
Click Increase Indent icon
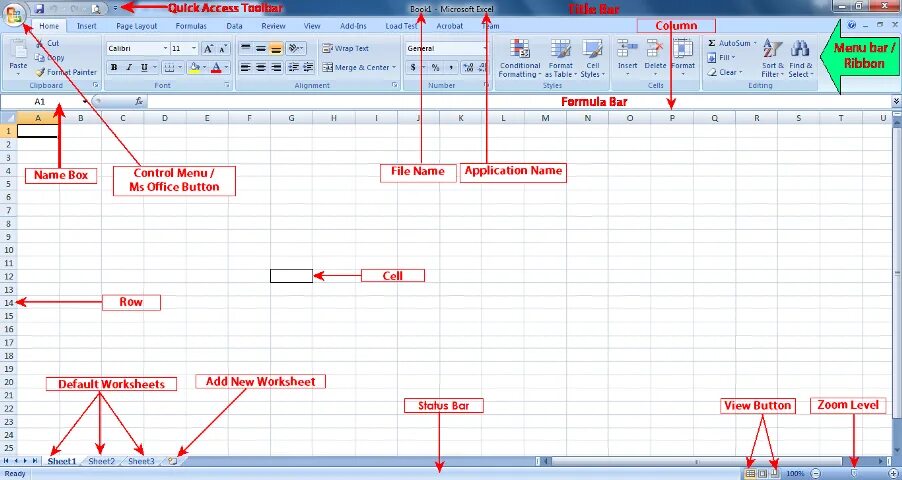tap(308, 67)
